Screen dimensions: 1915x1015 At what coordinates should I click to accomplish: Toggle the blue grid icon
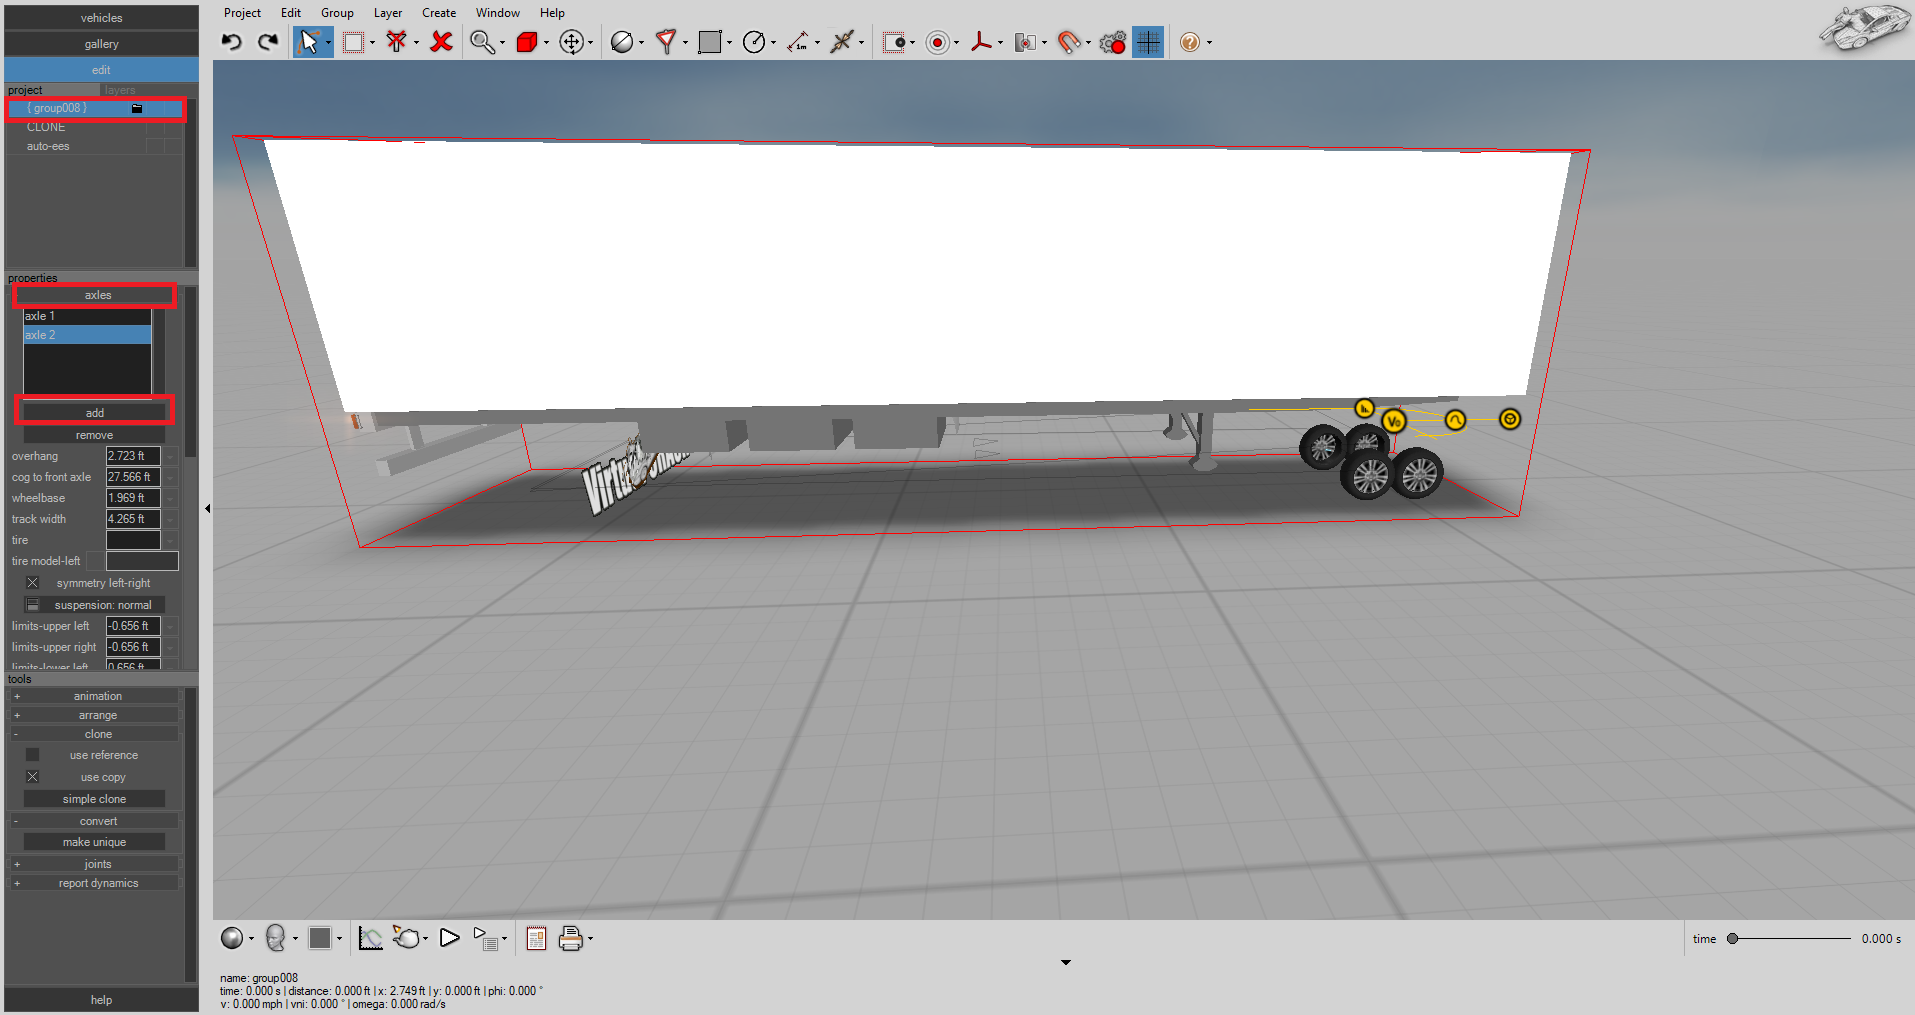[1148, 42]
